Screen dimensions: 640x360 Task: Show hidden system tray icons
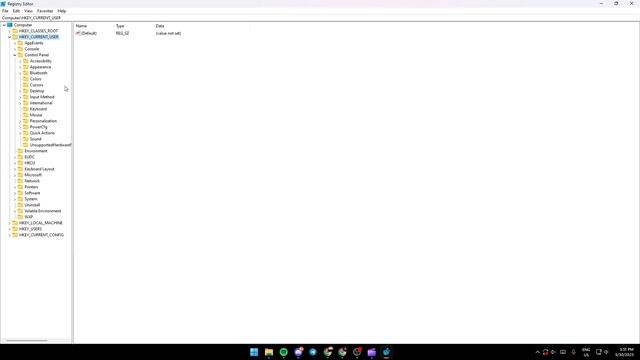point(537,352)
